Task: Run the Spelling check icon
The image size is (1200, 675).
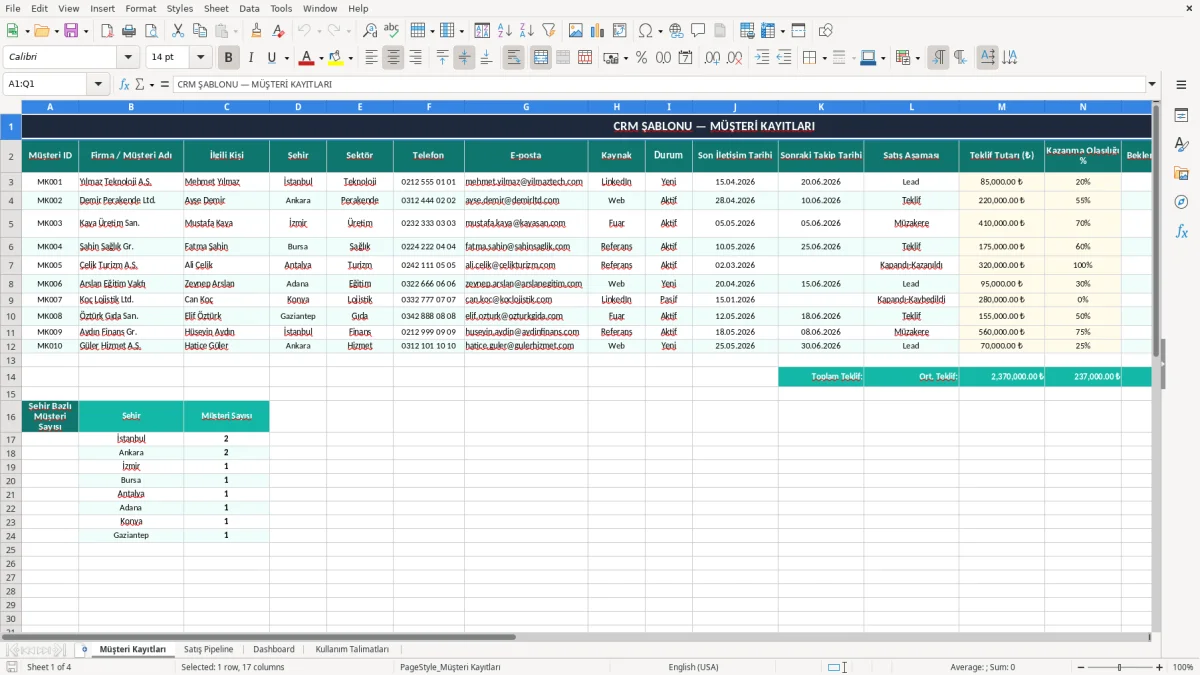Action: [x=392, y=31]
